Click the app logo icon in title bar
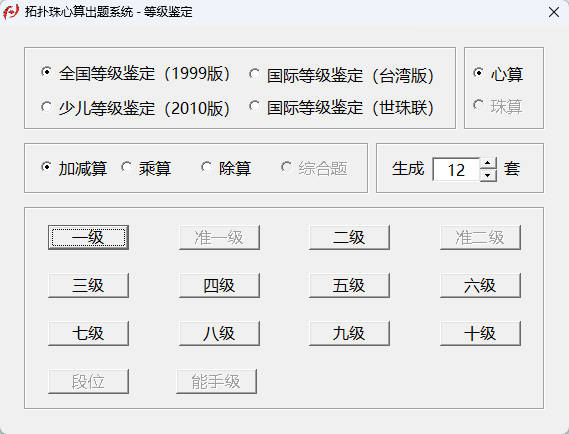The height and width of the screenshot is (434, 569). 11,12
